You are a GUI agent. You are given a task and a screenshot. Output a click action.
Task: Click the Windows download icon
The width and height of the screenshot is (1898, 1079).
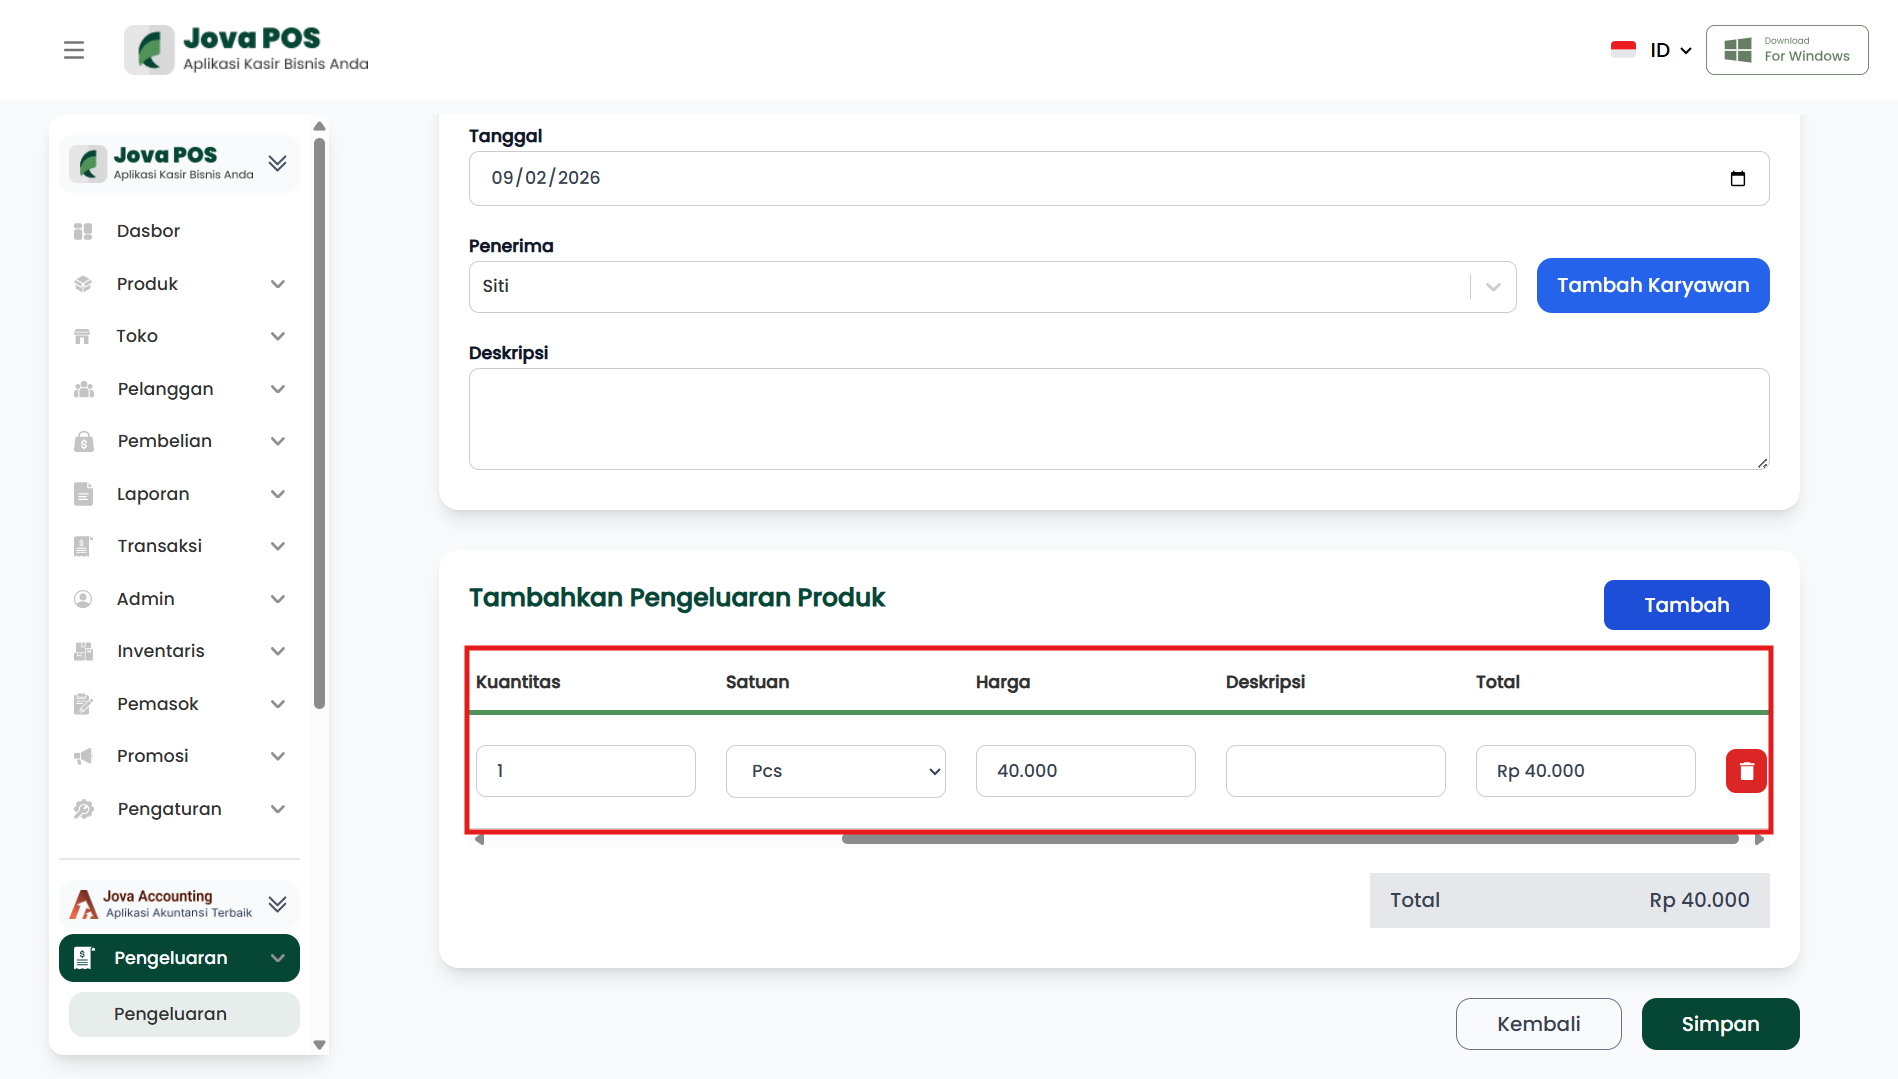(x=1738, y=50)
